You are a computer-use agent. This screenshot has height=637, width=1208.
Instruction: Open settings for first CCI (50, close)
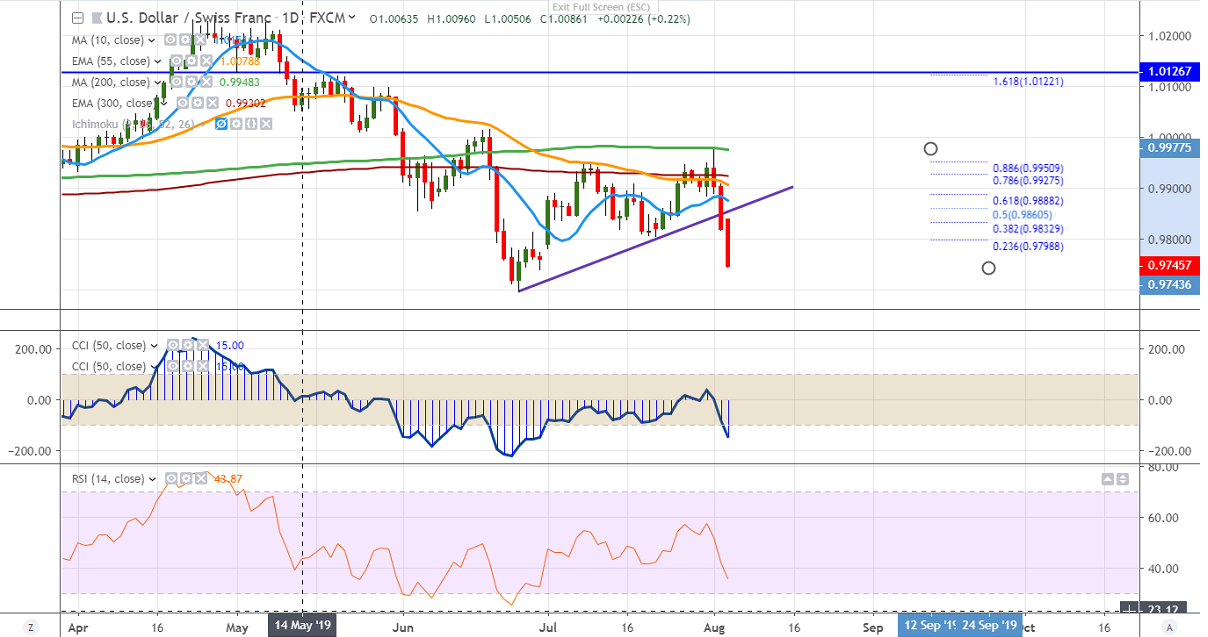click(188, 345)
